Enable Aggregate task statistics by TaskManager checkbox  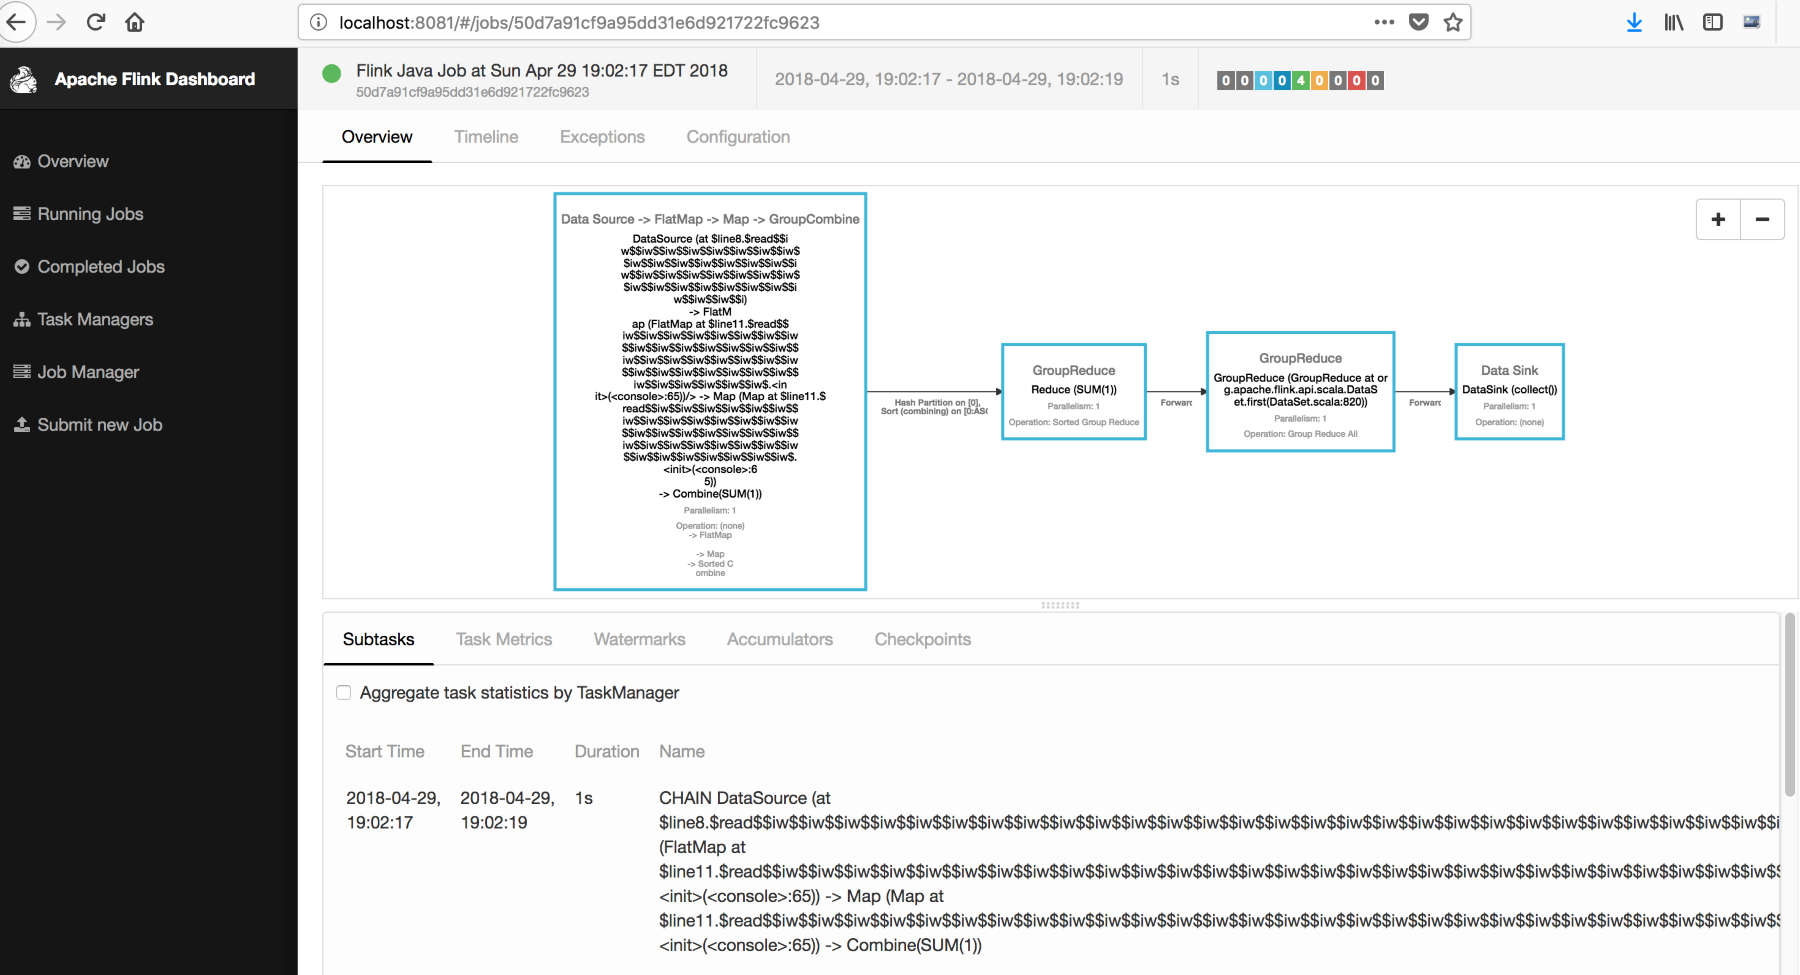pyautogui.click(x=344, y=693)
